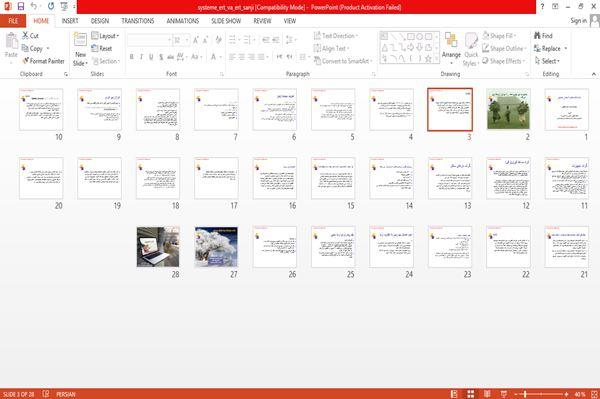Clear all text formatting

click(218, 40)
